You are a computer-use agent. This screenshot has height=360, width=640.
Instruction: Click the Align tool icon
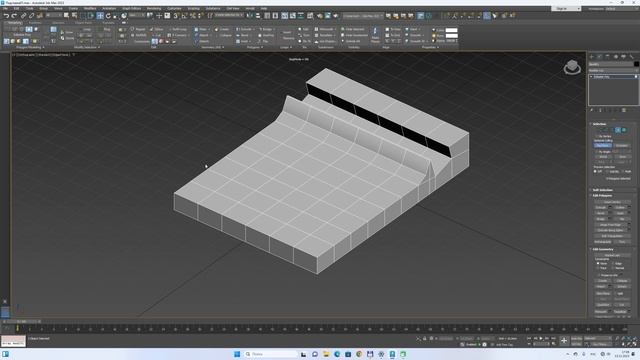click(258, 16)
